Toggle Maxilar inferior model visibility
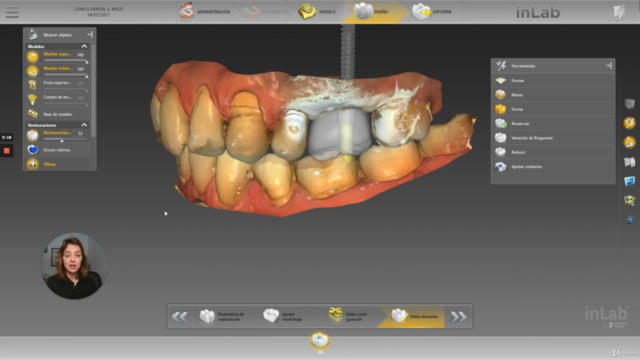640x360 pixels. [x=33, y=71]
